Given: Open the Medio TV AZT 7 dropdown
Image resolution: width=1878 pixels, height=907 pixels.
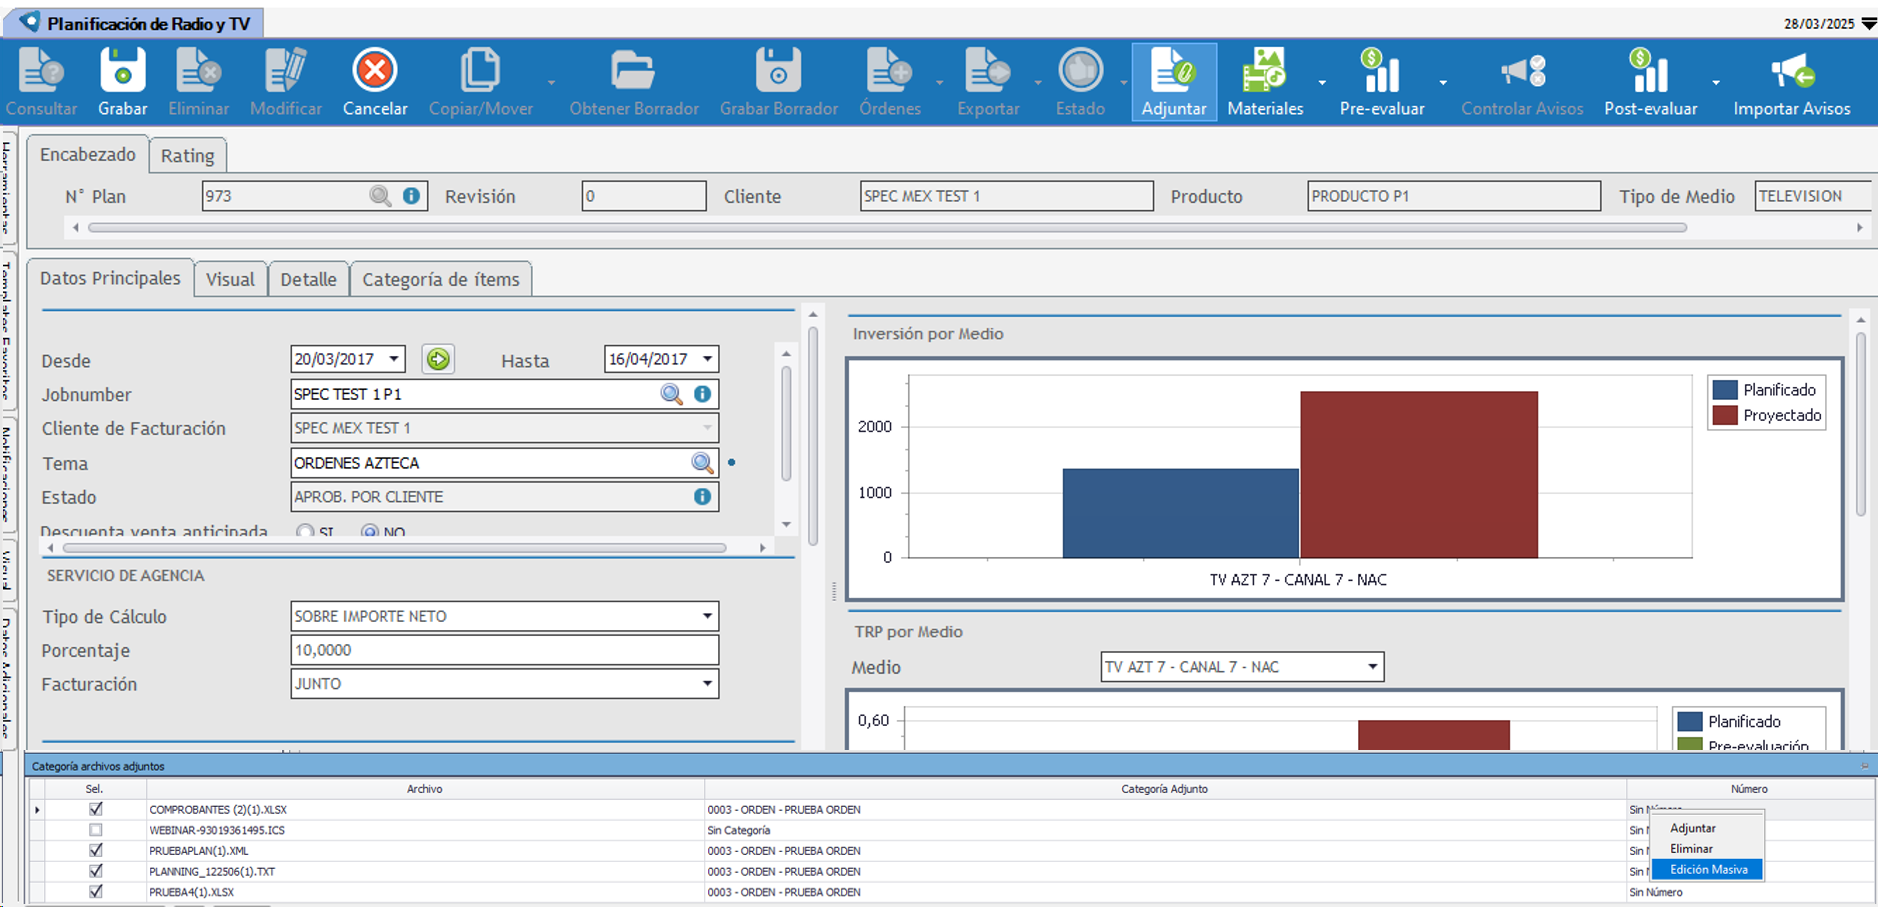Looking at the screenshot, I should click(1372, 667).
